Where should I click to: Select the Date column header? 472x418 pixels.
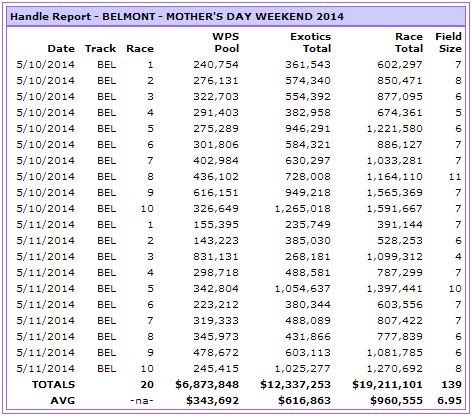click(61, 49)
